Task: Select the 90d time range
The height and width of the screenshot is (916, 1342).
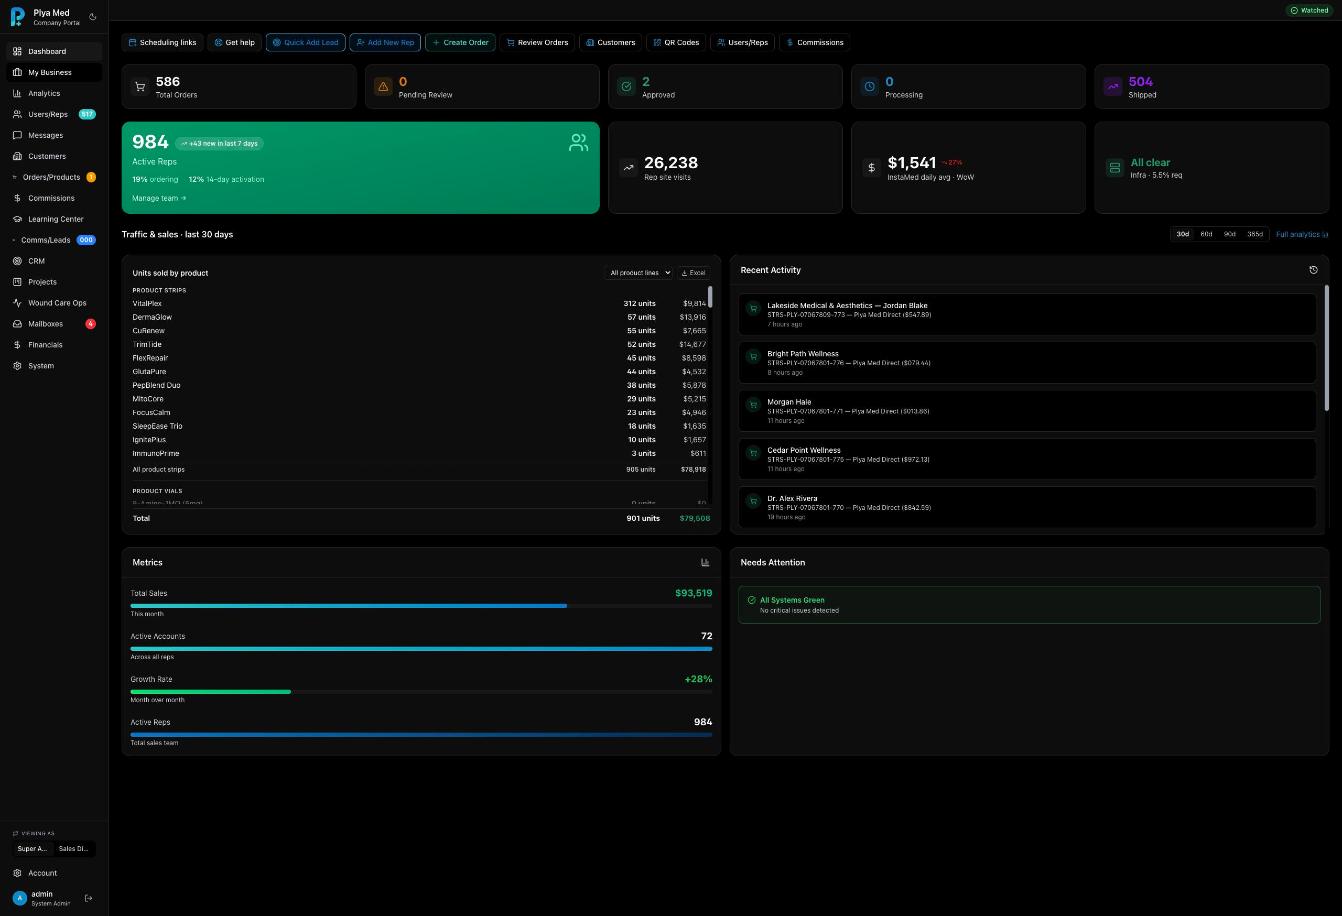Action: coord(1230,234)
